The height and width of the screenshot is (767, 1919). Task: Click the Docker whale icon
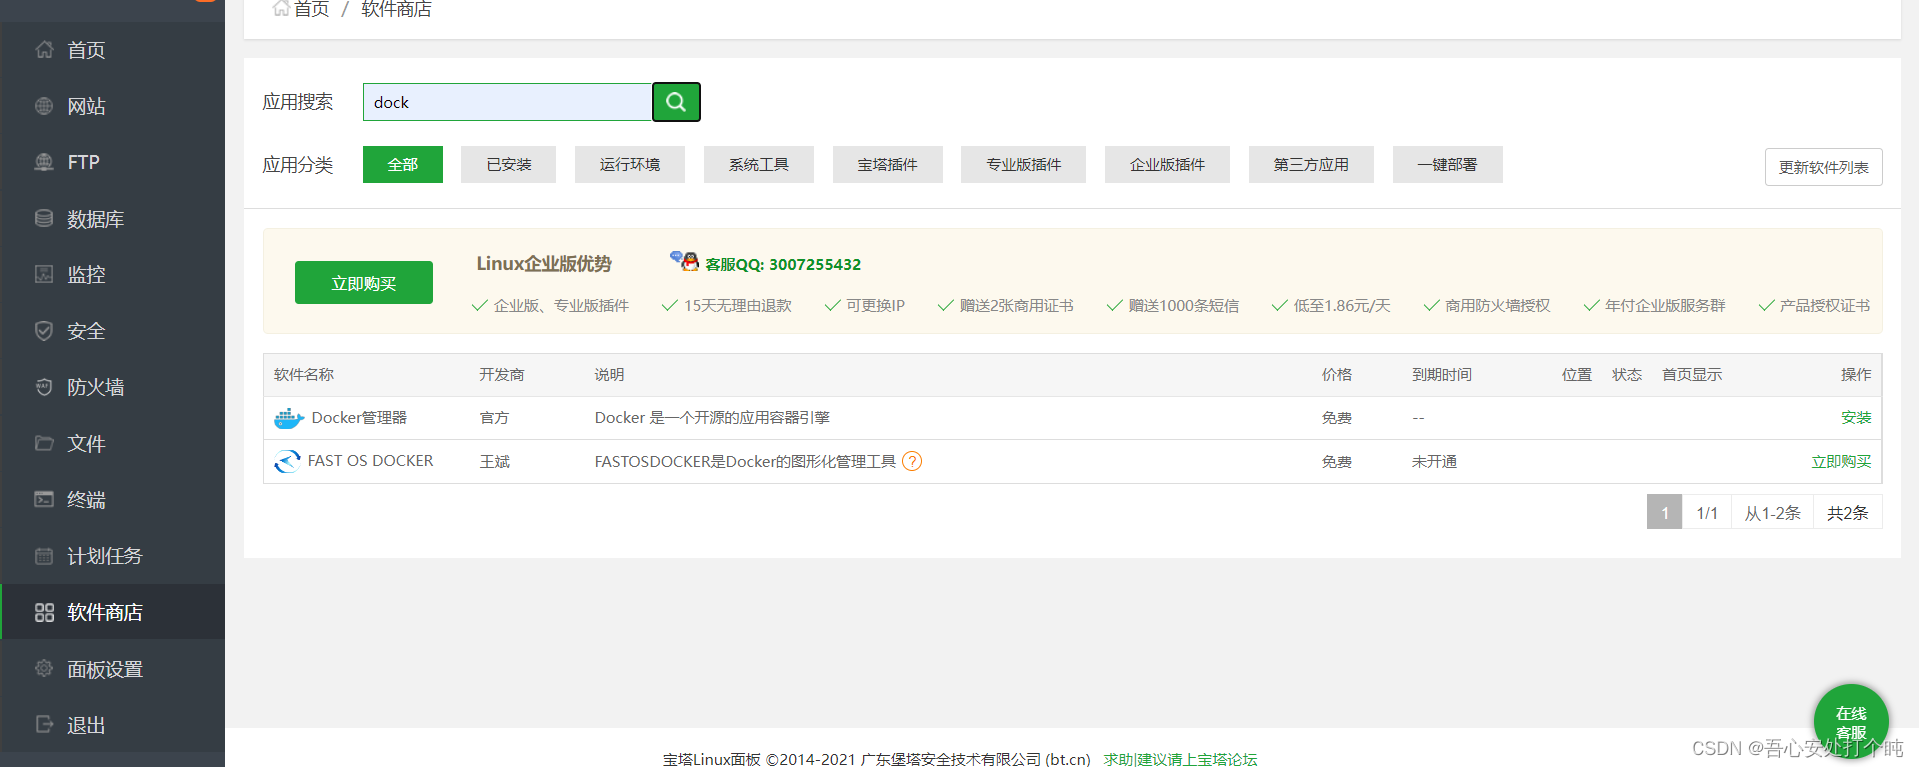point(289,418)
